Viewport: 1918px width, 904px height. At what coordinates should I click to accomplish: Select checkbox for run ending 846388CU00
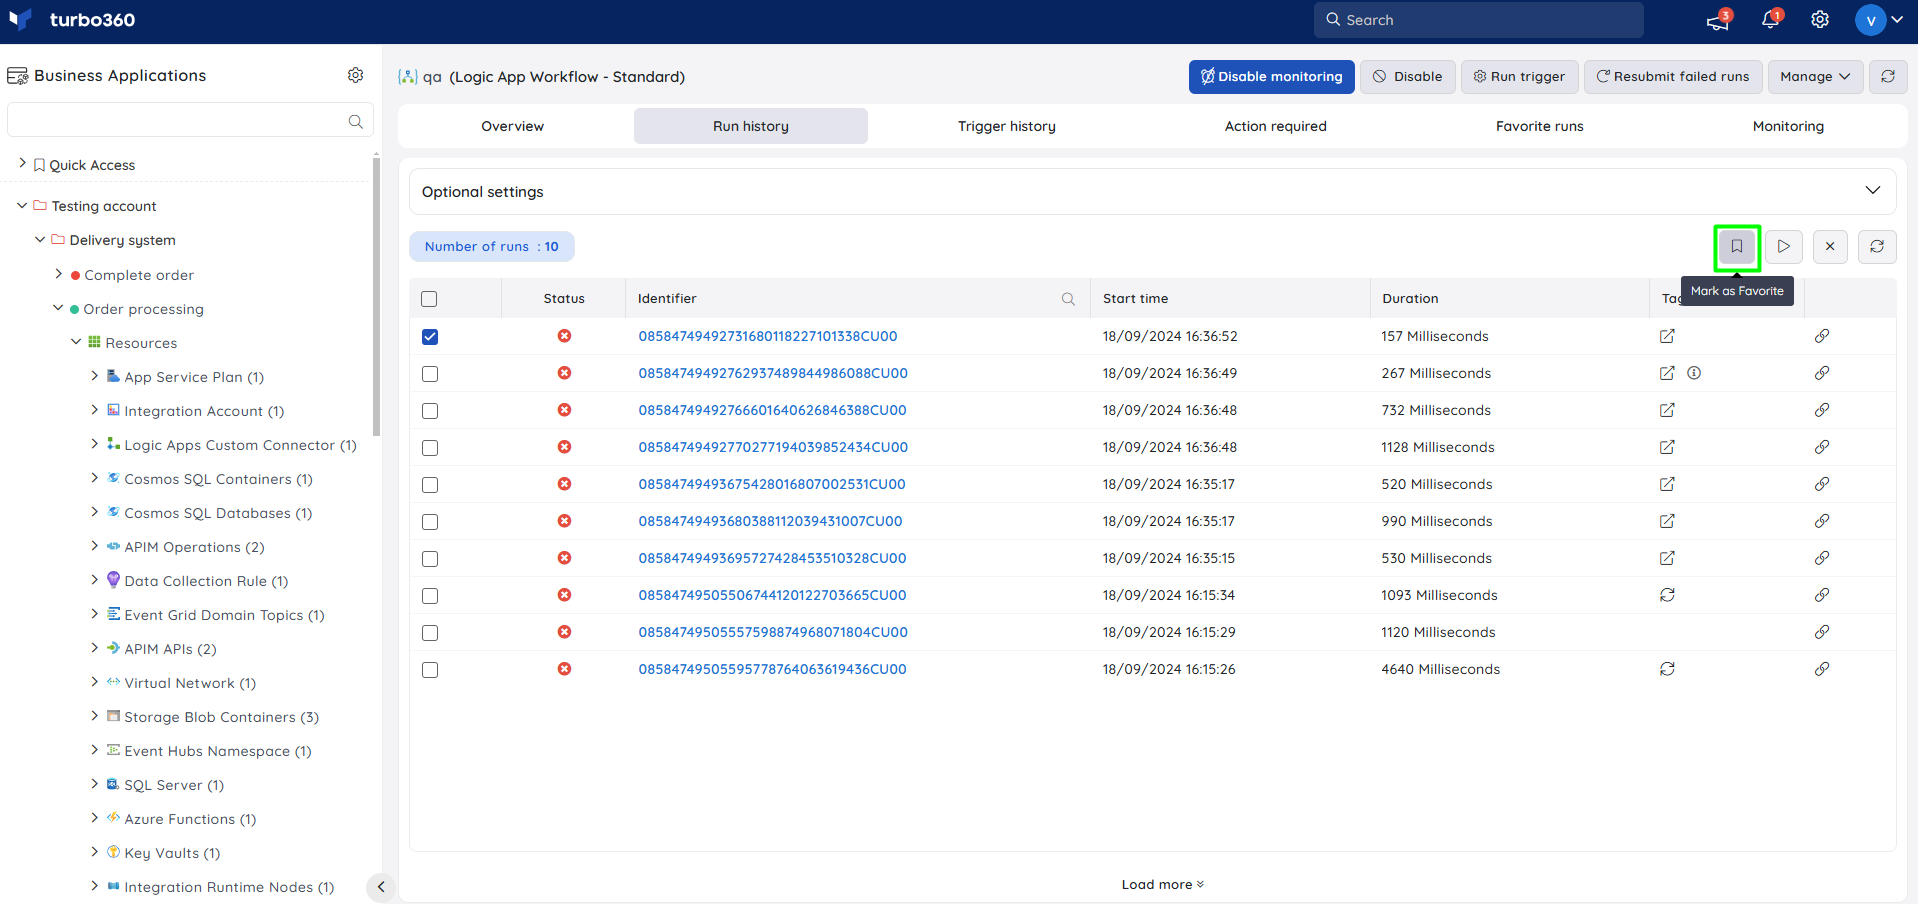(x=430, y=411)
